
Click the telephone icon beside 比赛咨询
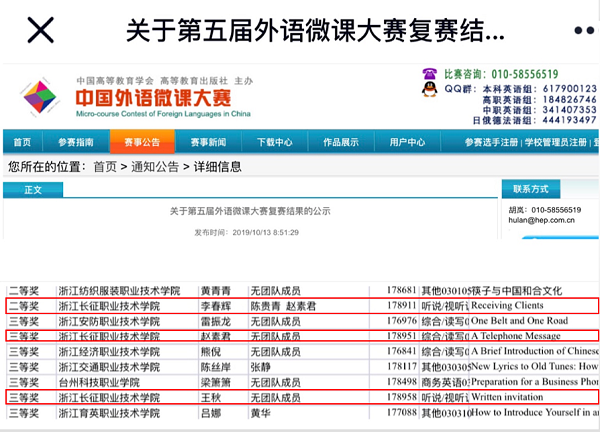coord(430,75)
